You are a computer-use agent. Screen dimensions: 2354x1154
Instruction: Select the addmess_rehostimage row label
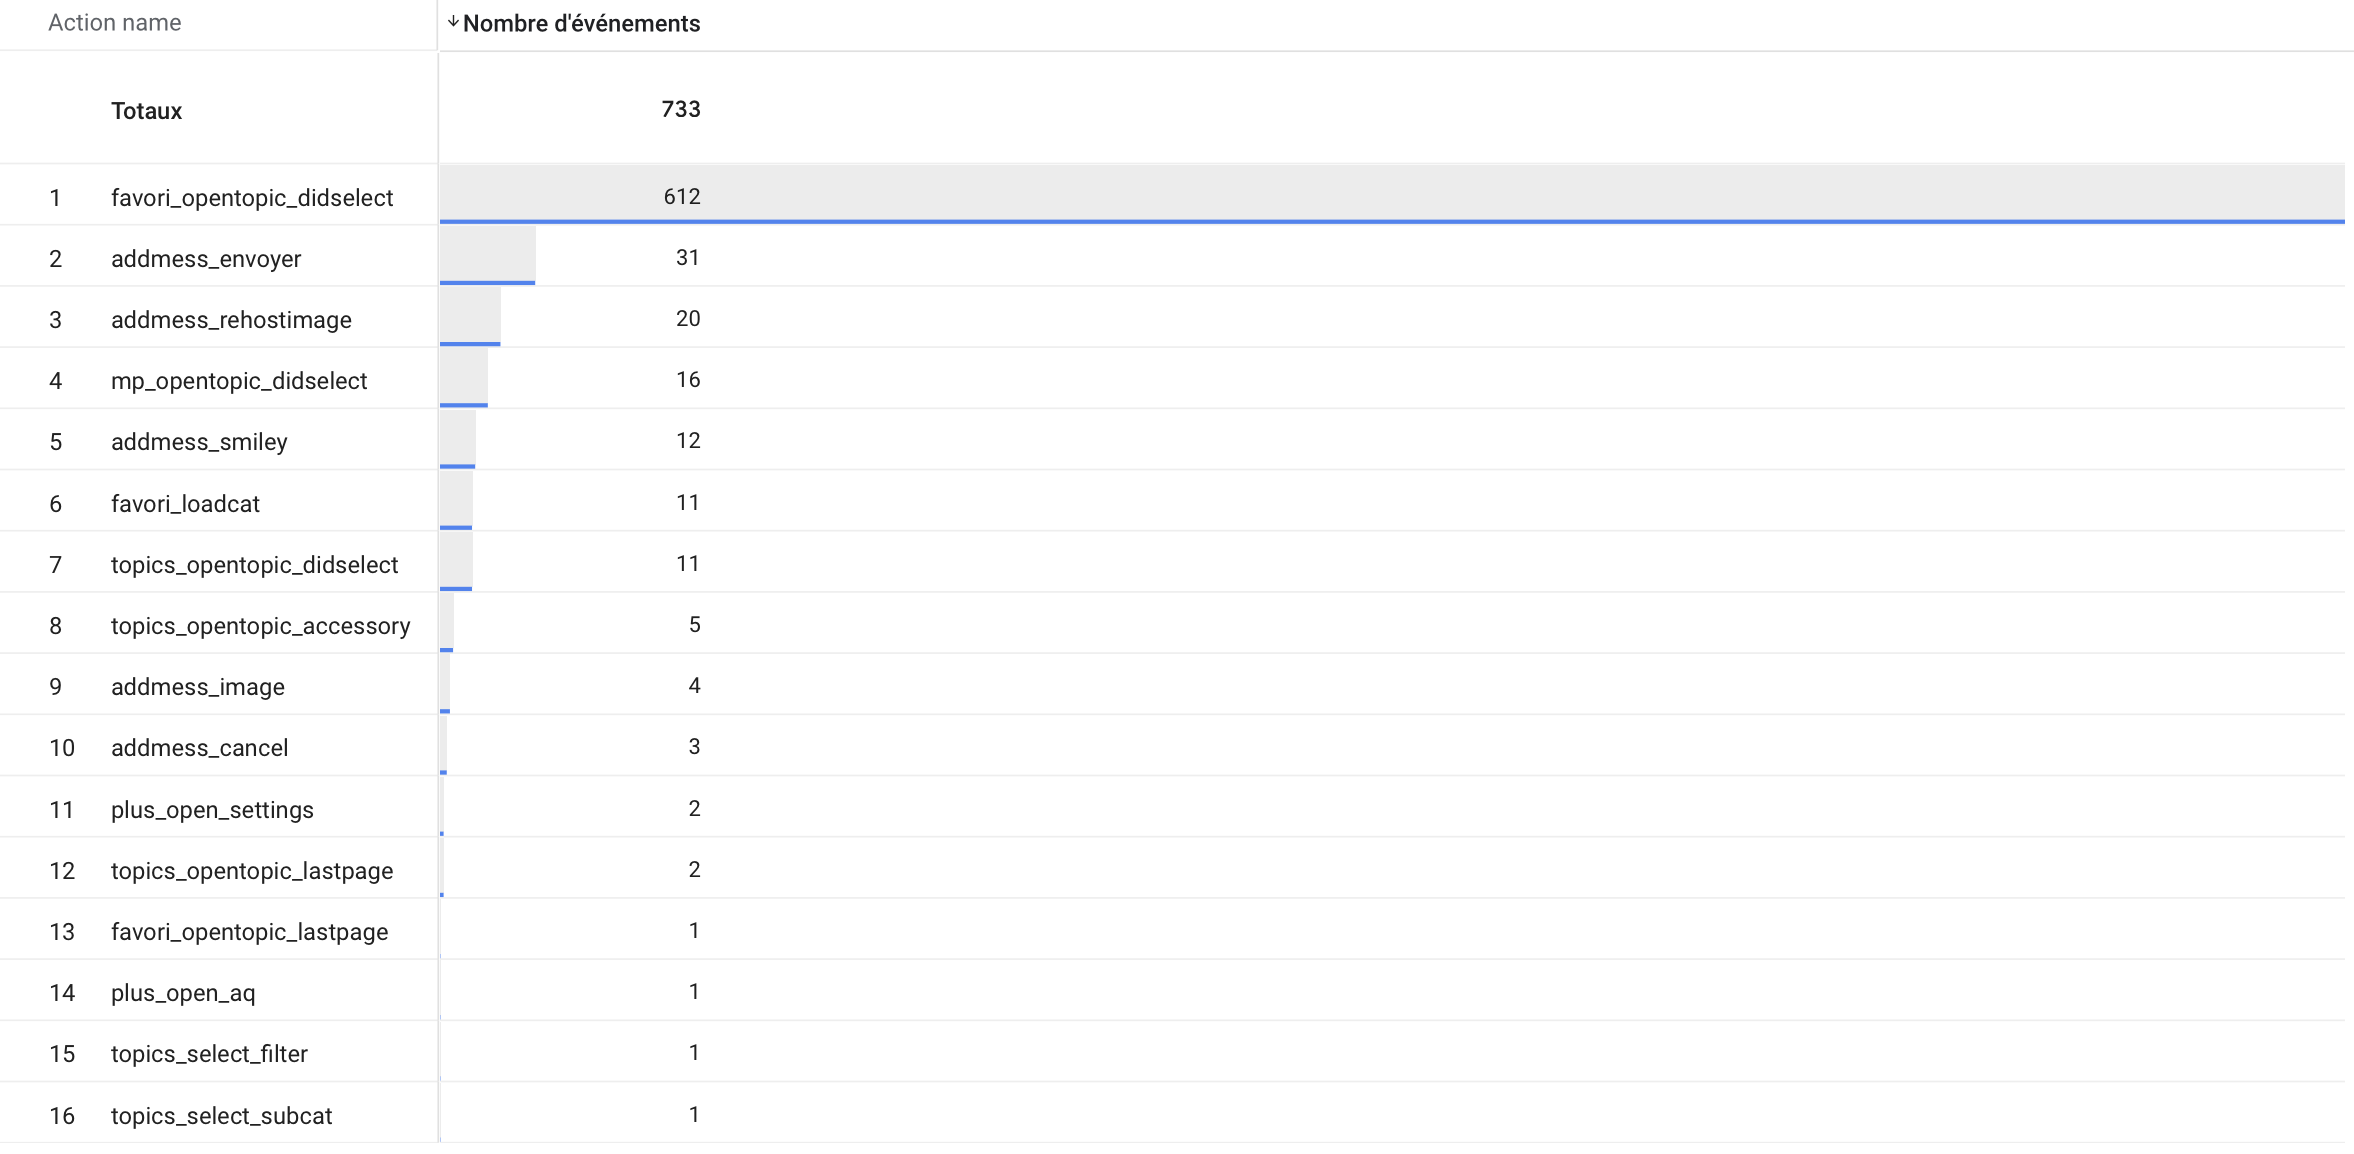231,320
